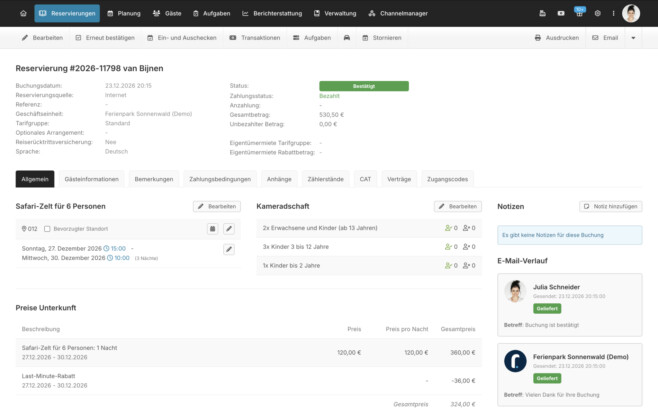Click the print-queue icon in the top bar

click(x=542, y=13)
